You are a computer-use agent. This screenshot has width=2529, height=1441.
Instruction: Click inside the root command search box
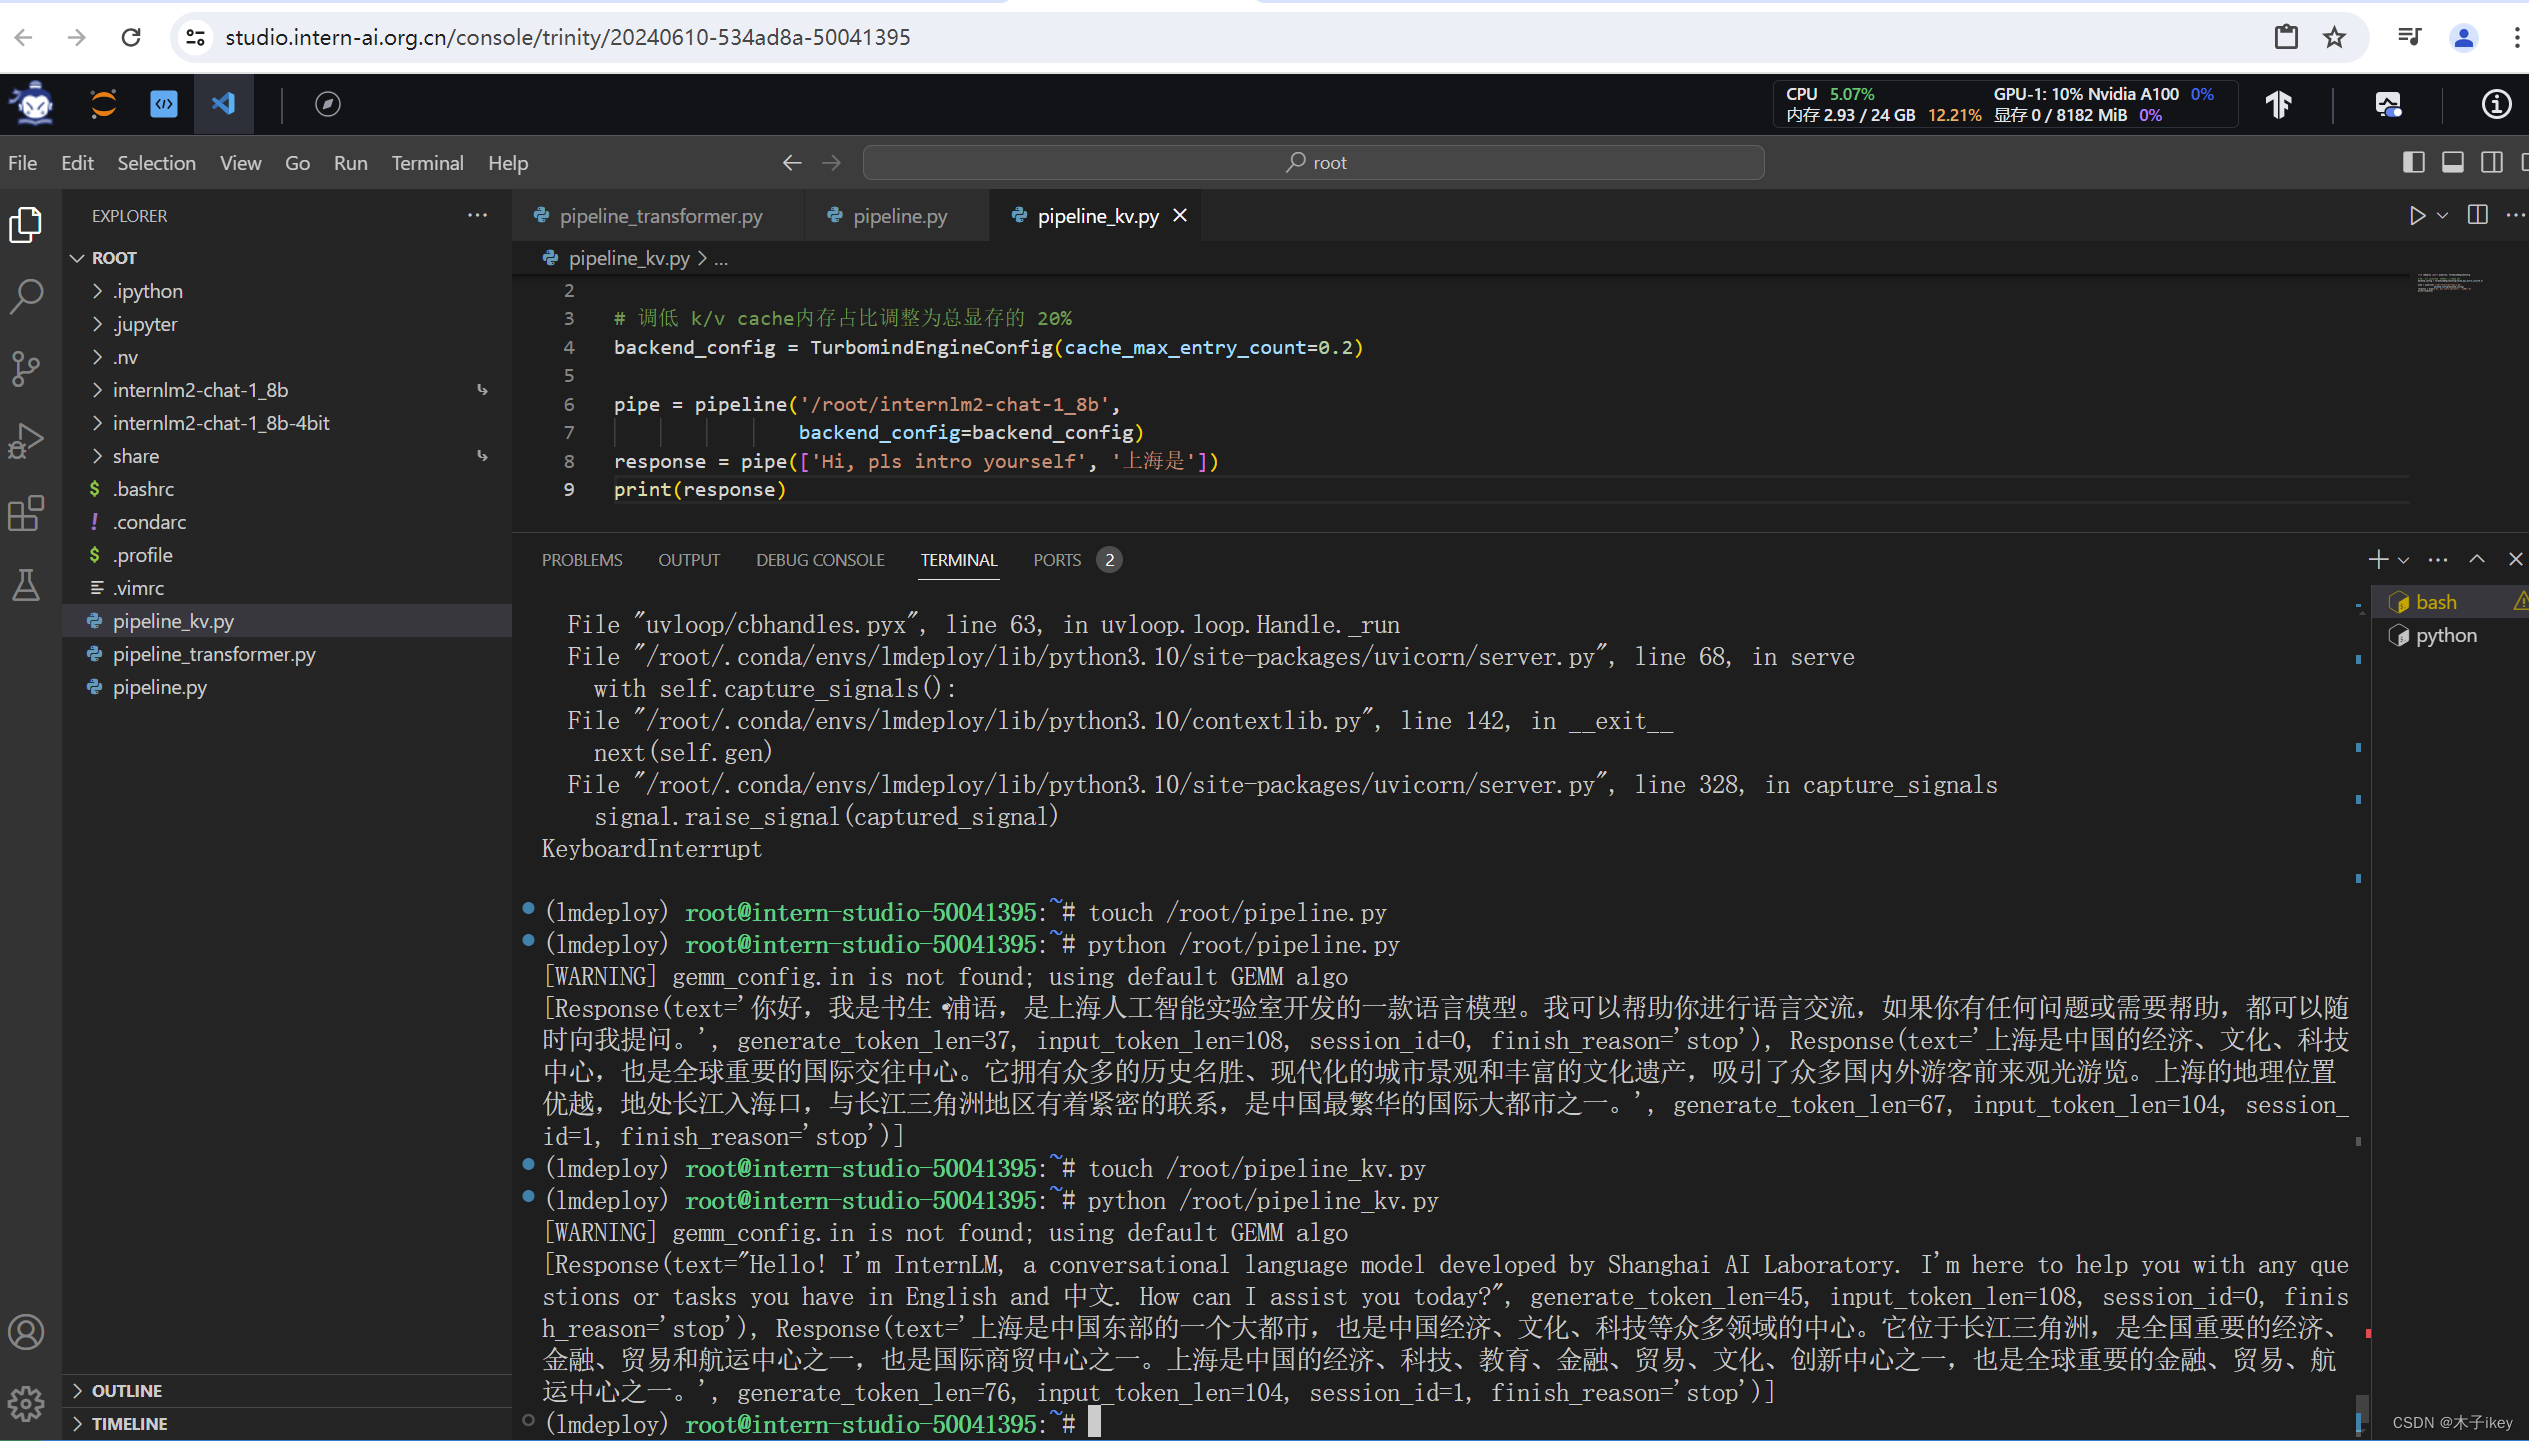1314,161
